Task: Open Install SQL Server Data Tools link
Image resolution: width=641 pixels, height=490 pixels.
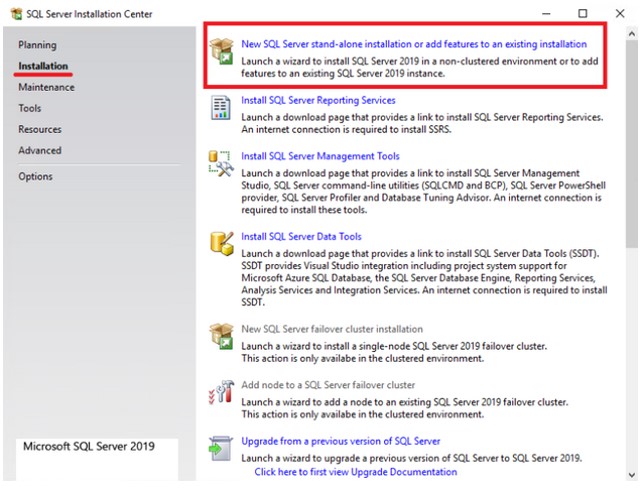Action: pos(301,237)
